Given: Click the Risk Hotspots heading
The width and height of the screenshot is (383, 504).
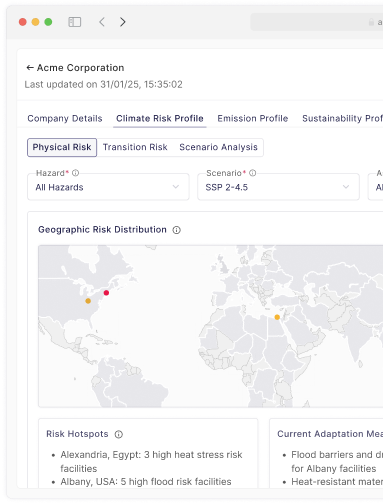Looking at the screenshot, I should (x=77, y=434).
